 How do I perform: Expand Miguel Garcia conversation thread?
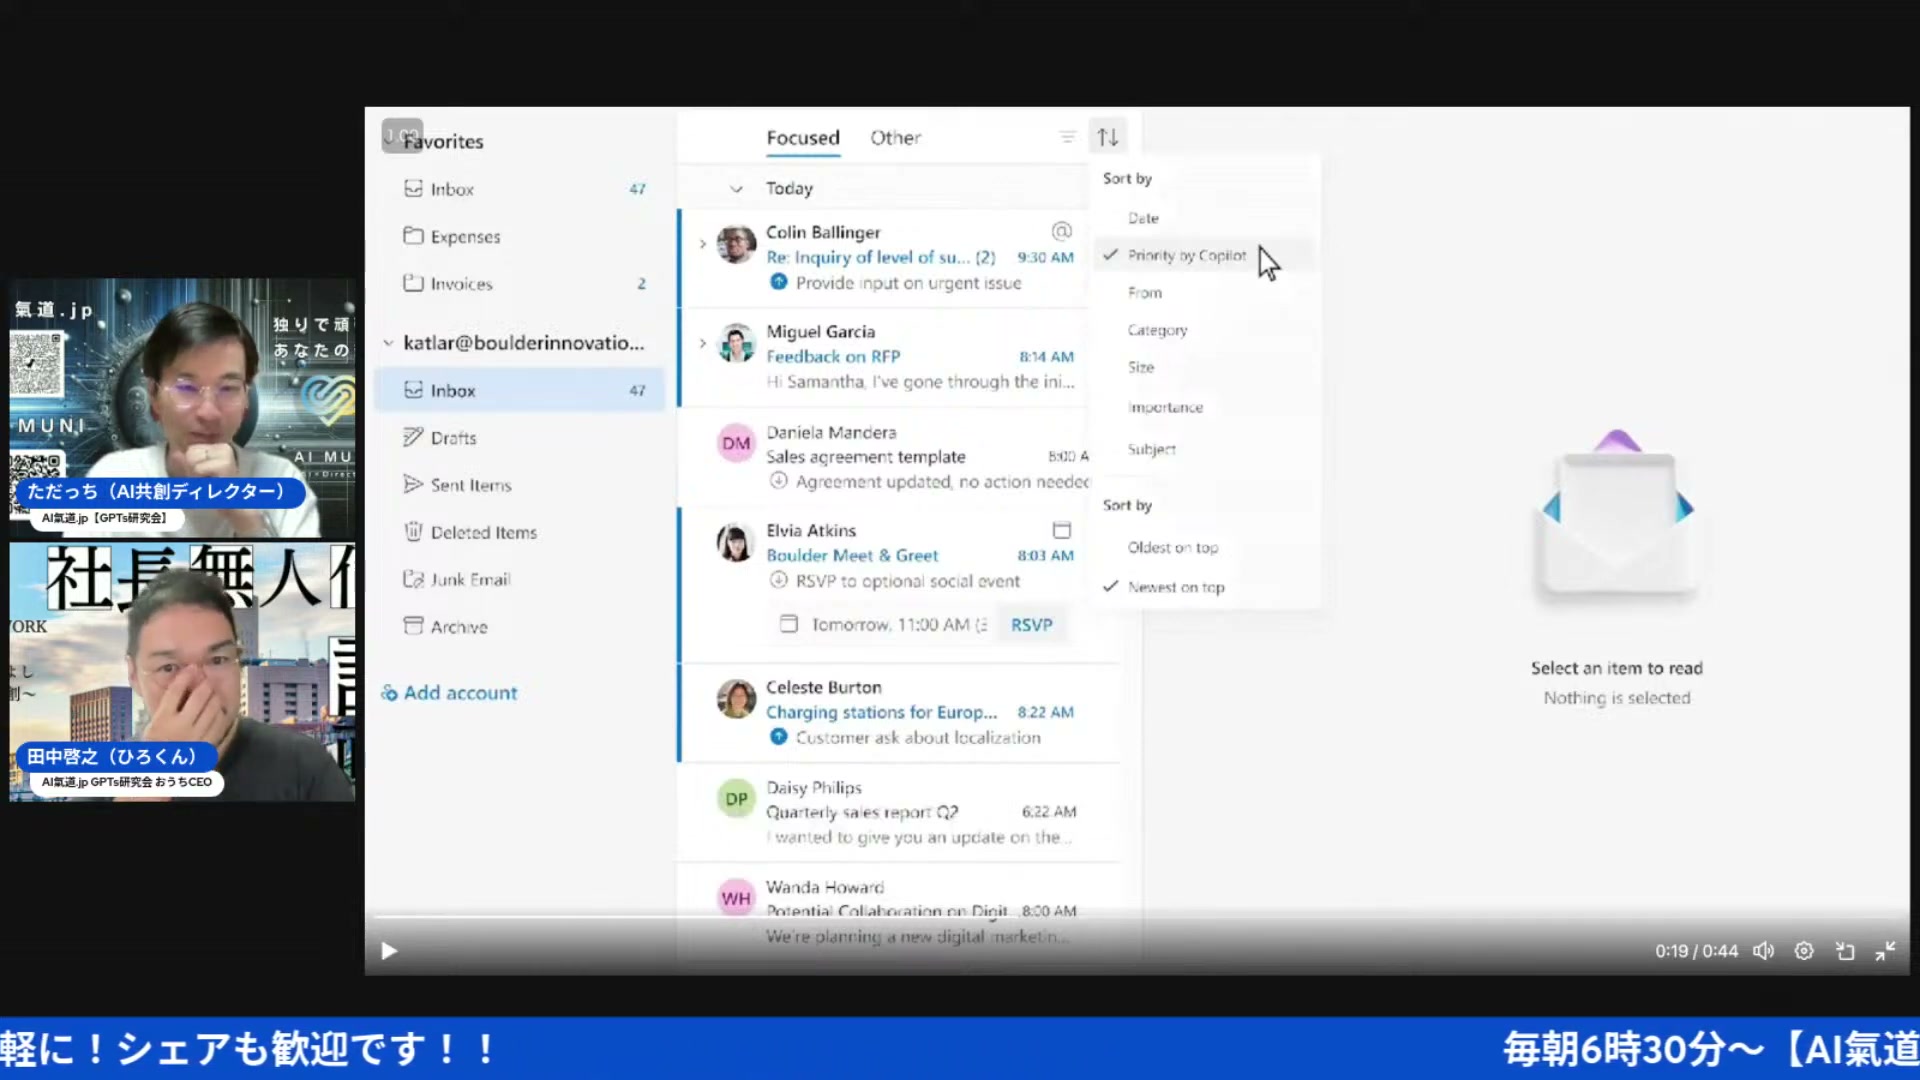[702, 343]
